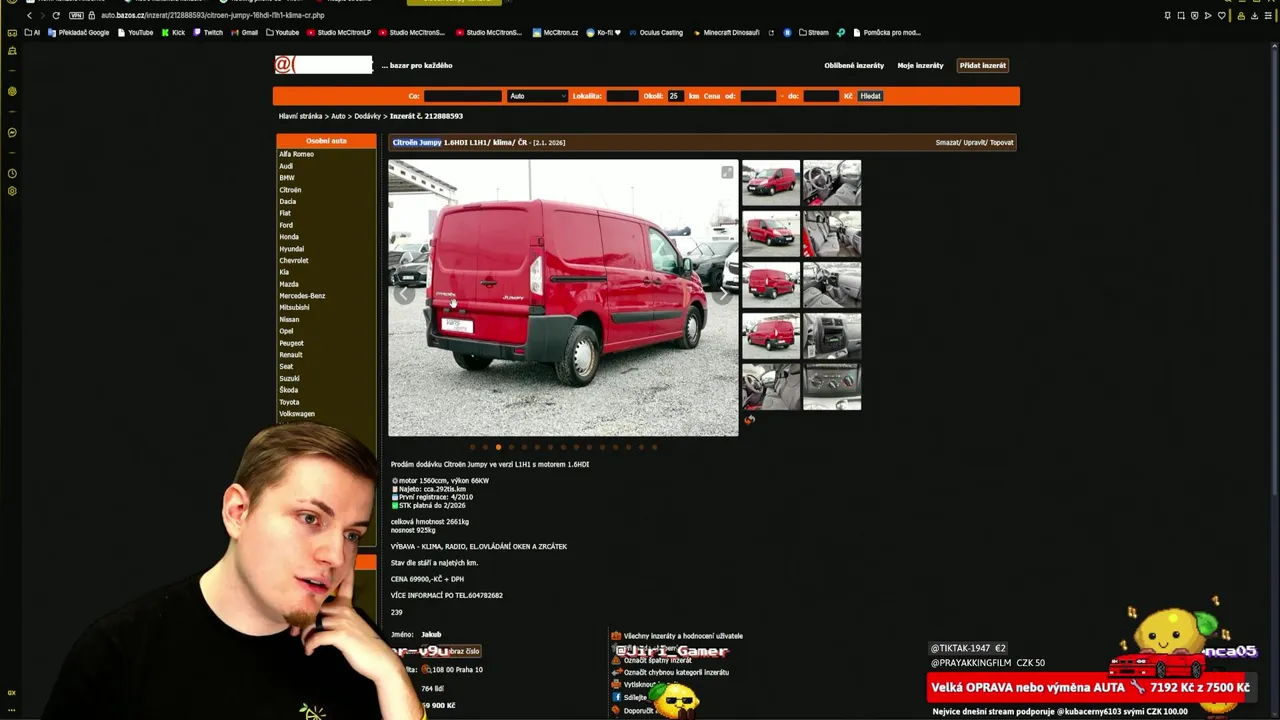
Task: Open the Kick bookmark
Action: (173, 32)
